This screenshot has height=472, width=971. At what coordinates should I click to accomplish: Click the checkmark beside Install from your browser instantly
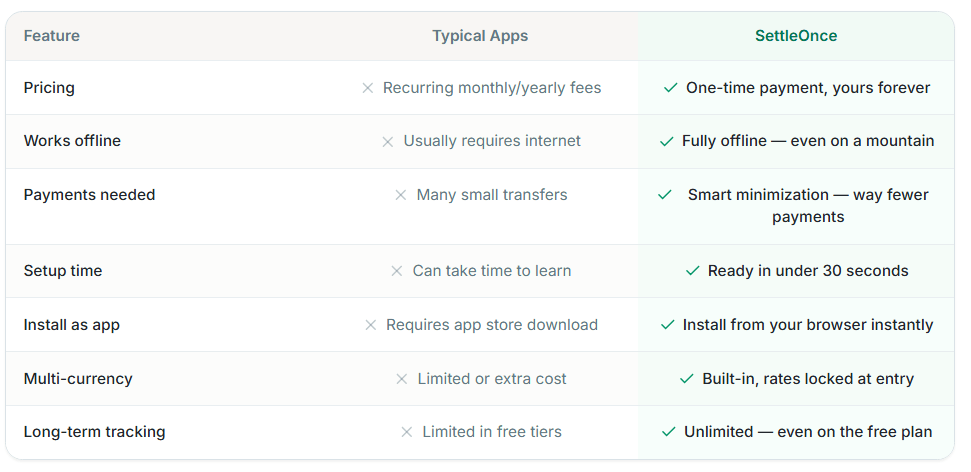coord(668,325)
